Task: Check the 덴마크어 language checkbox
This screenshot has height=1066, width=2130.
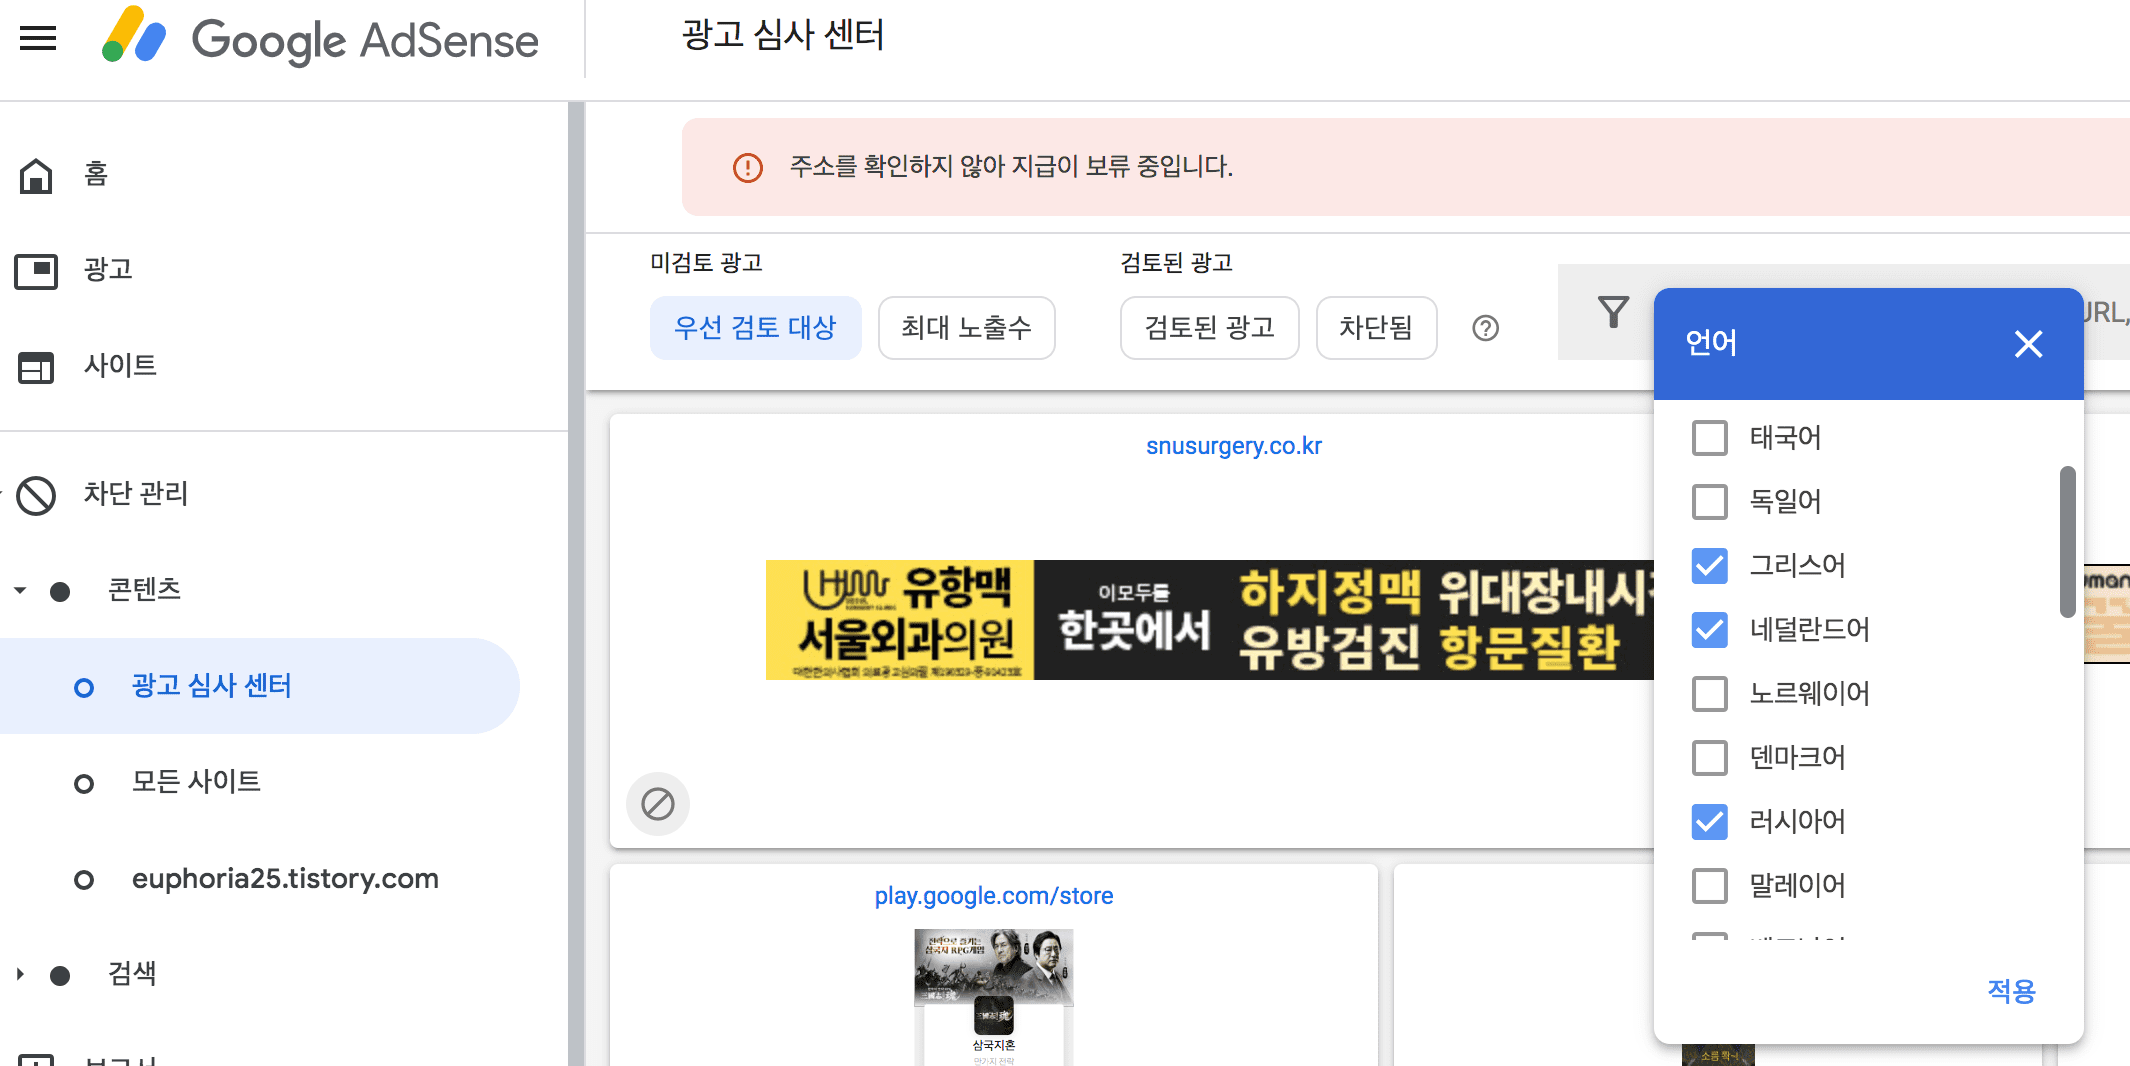Action: pos(1710,757)
